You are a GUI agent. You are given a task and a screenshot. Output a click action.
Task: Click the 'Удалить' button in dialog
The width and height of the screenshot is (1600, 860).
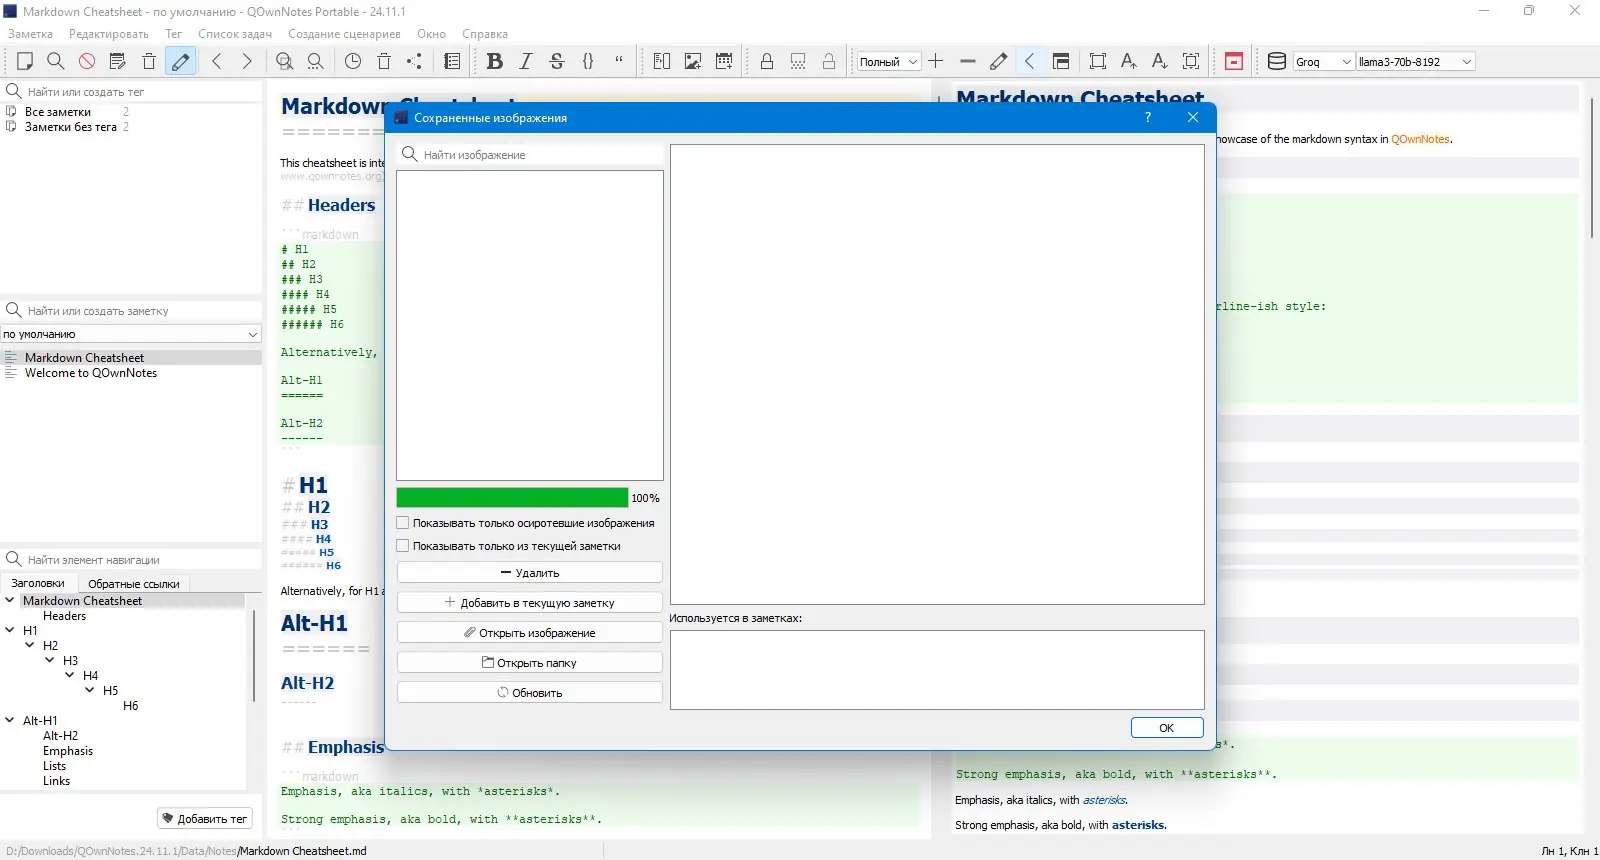[530, 573]
